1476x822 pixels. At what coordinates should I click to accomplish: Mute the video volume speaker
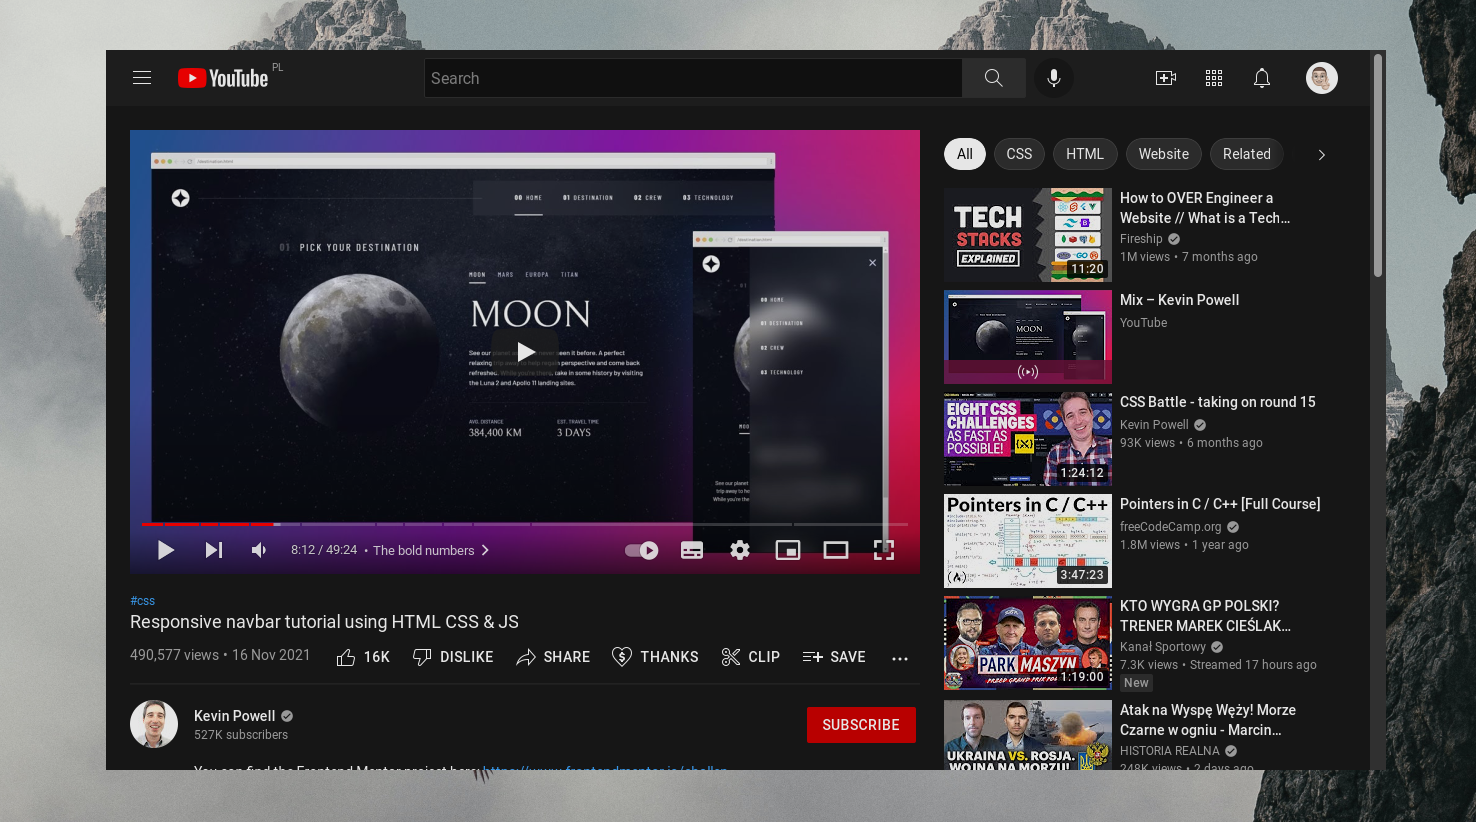259,550
